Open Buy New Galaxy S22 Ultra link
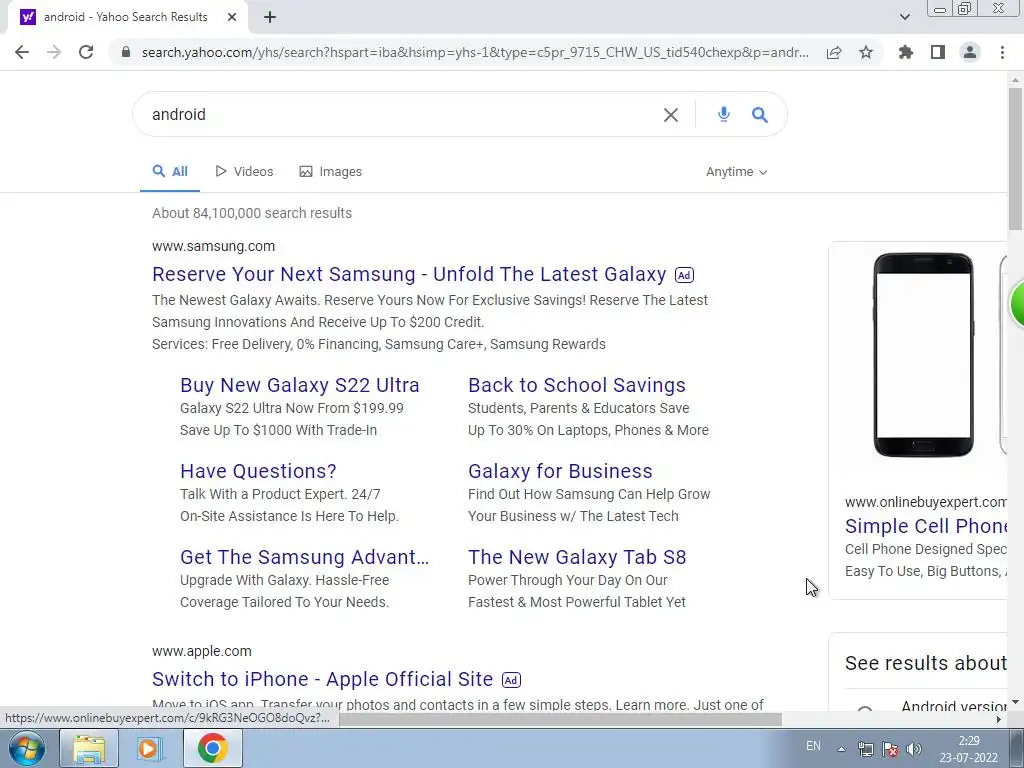1024x768 pixels. (300, 385)
